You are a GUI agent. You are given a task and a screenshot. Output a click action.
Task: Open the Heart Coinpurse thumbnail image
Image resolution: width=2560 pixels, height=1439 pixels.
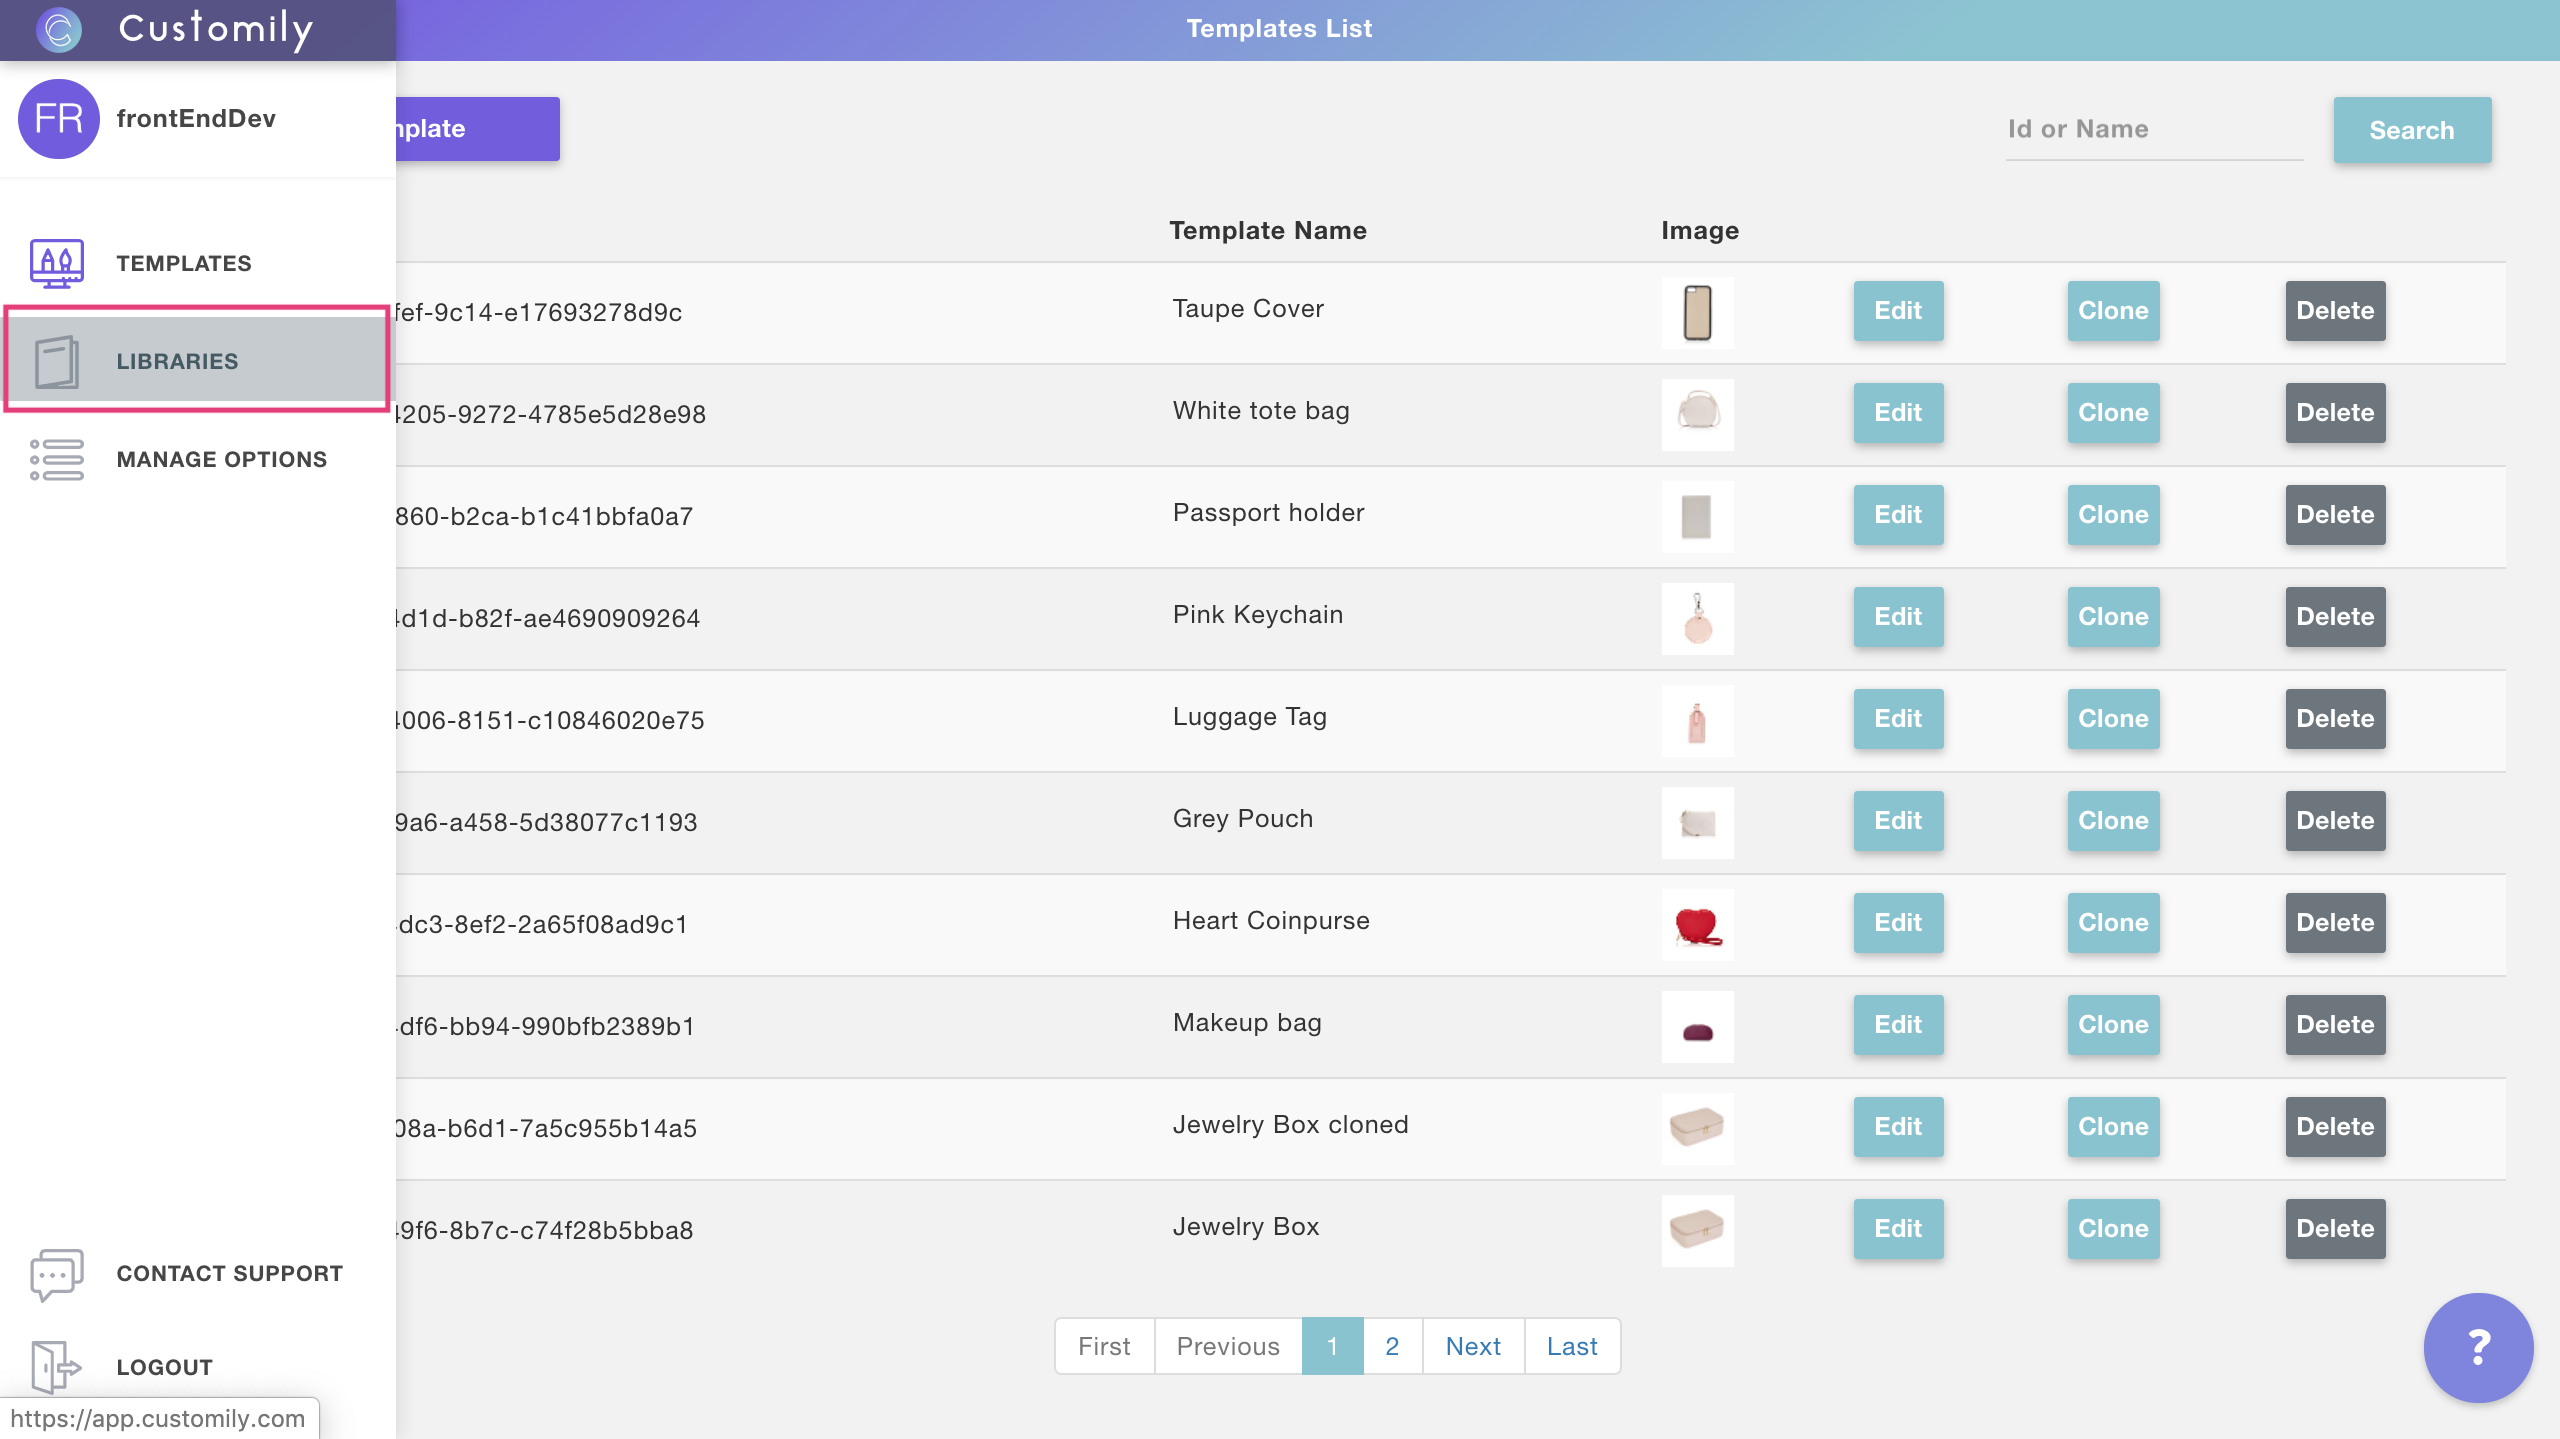(1697, 925)
